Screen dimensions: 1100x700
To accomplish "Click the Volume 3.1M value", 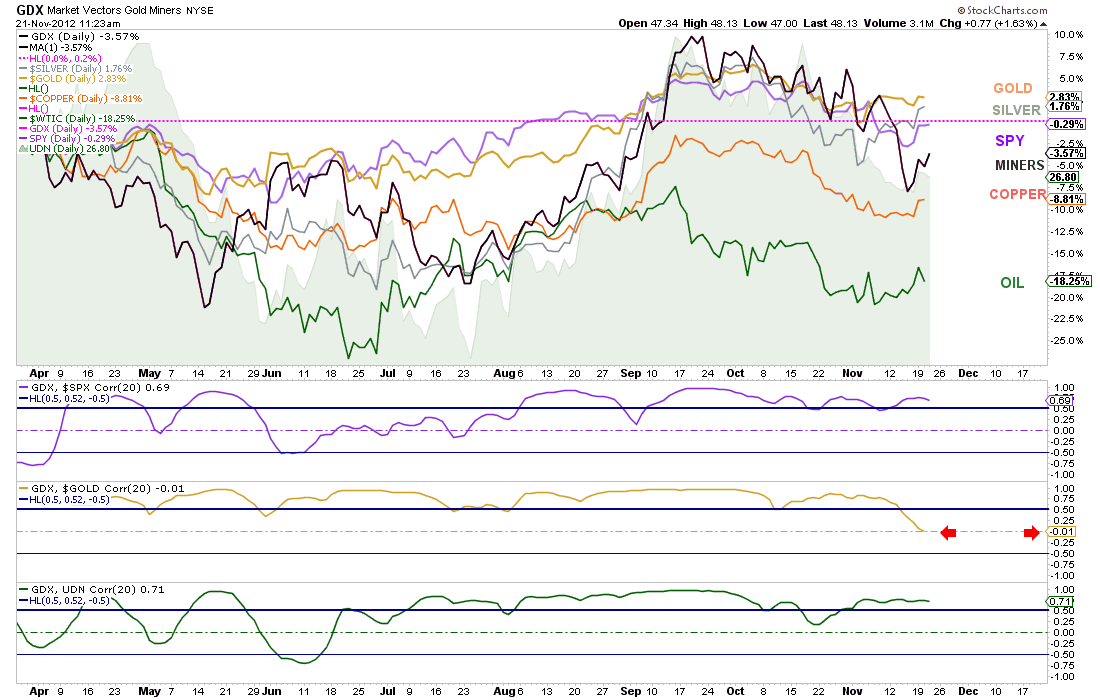I will [898, 23].
